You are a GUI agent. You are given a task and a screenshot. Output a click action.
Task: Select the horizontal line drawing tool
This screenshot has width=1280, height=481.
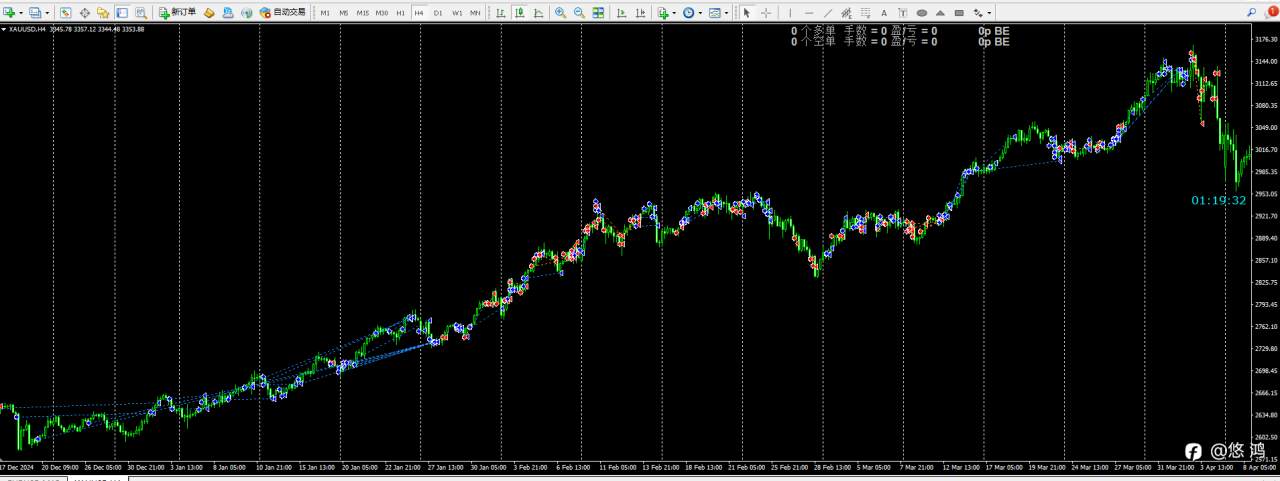[x=809, y=12]
